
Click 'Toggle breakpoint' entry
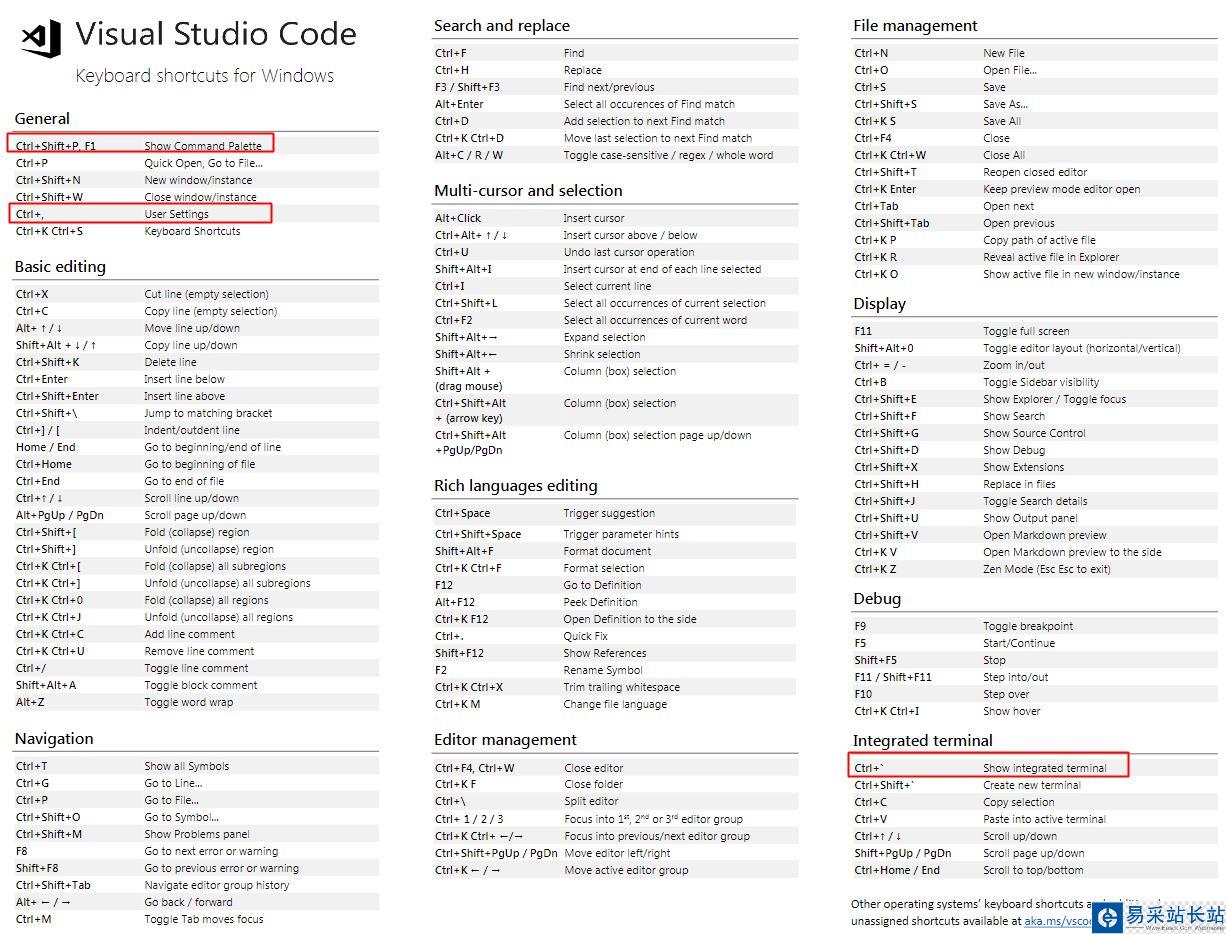pyautogui.click(x=1028, y=626)
